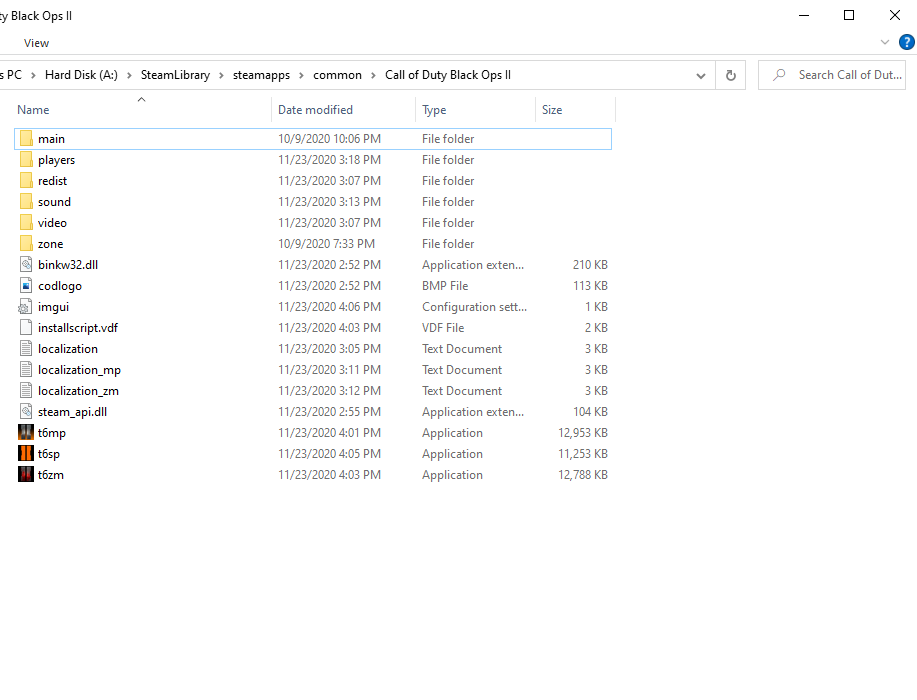Sort files by Size column header

(x=552, y=110)
